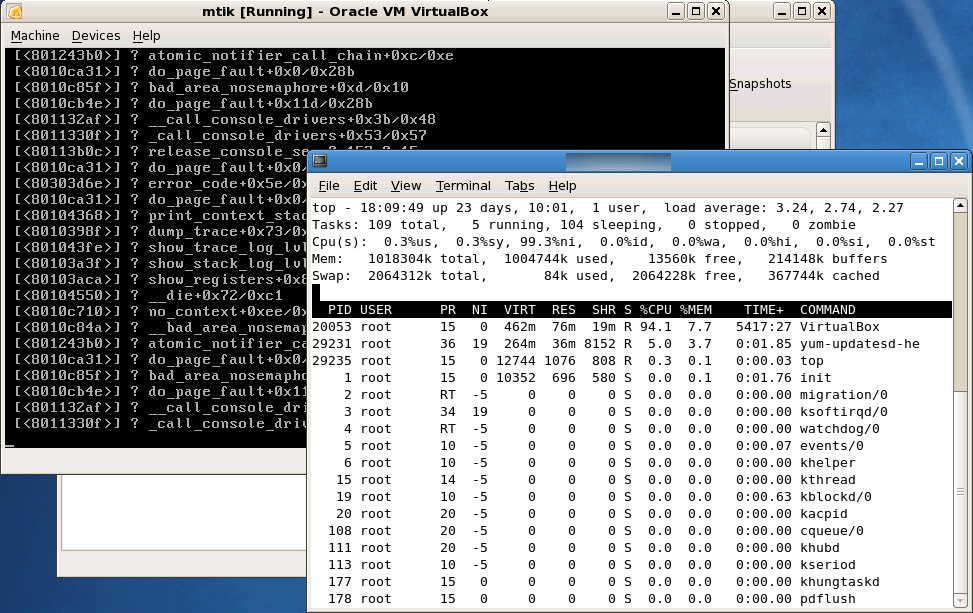
Task: Click the kacpid process name
Action: point(823,514)
